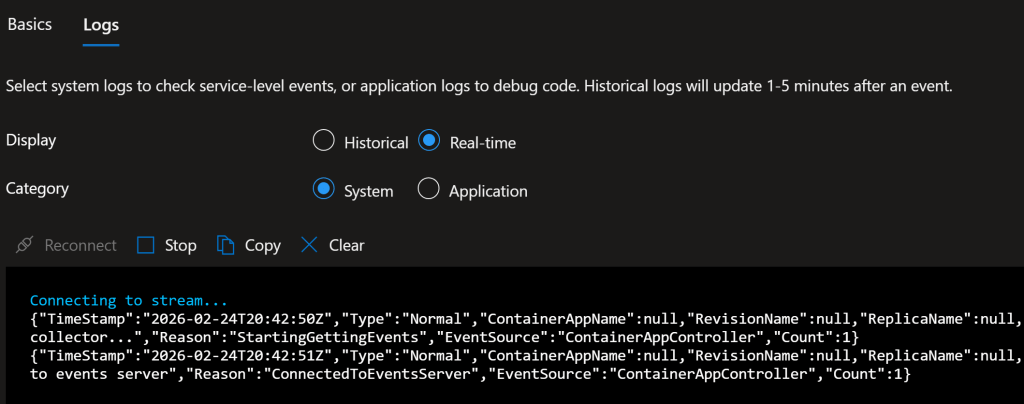Switch to the Basics tab
Screen dimensions: 1024x404
coord(29,24)
